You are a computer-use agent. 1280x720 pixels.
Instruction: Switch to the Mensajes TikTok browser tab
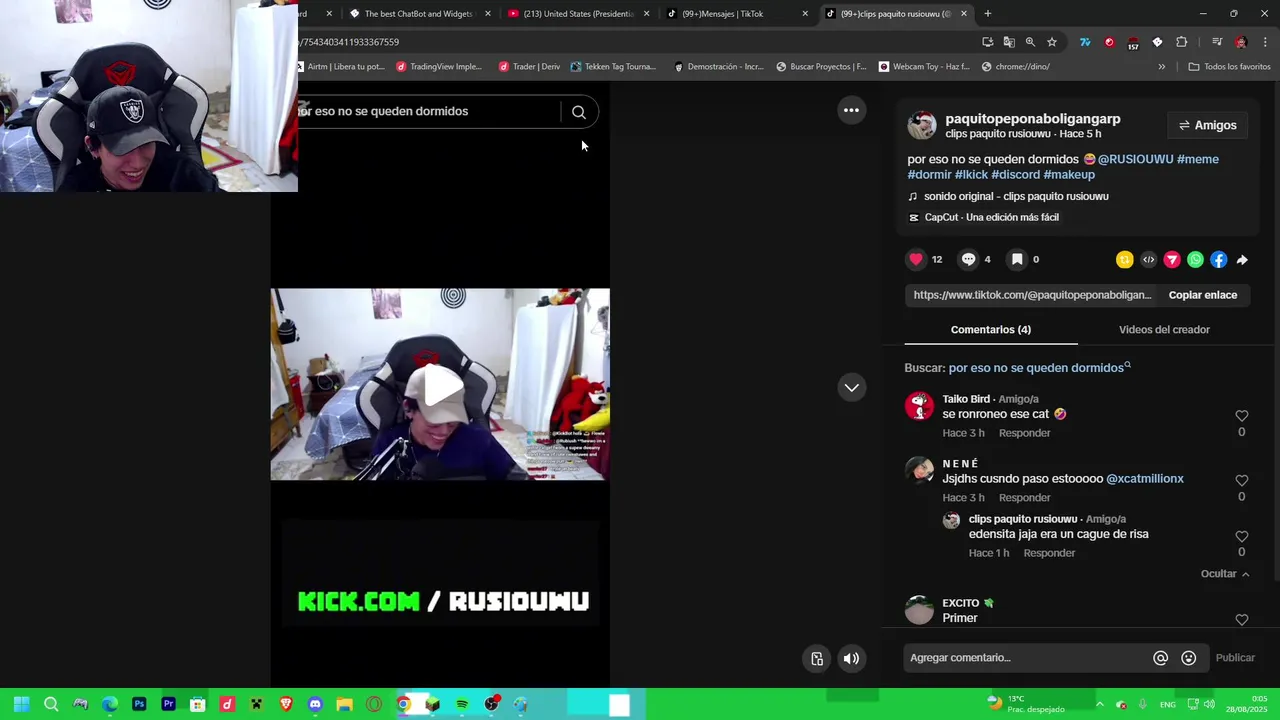pyautogui.click(x=735, y=14)
